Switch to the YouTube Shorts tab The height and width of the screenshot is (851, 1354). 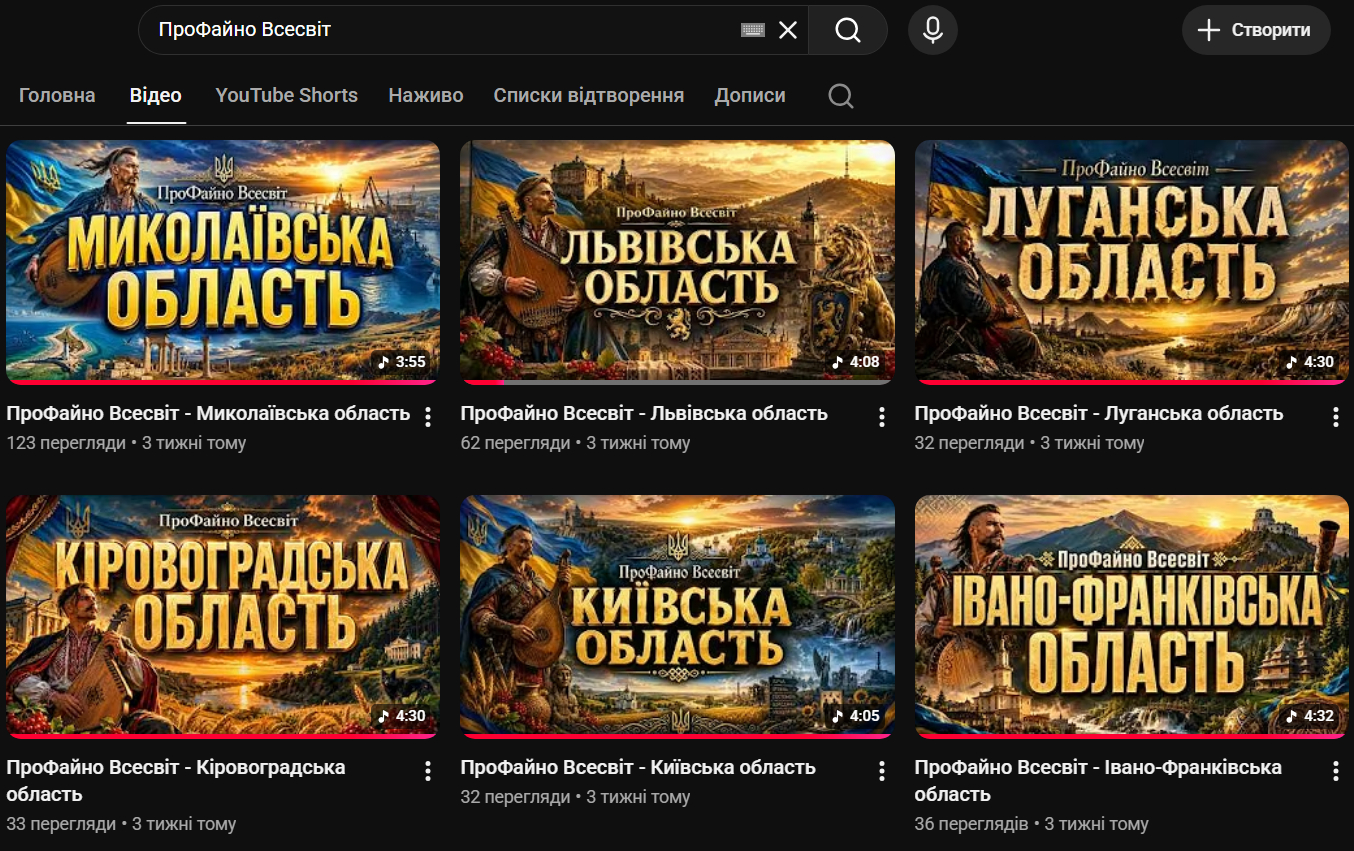click(286, 96)
